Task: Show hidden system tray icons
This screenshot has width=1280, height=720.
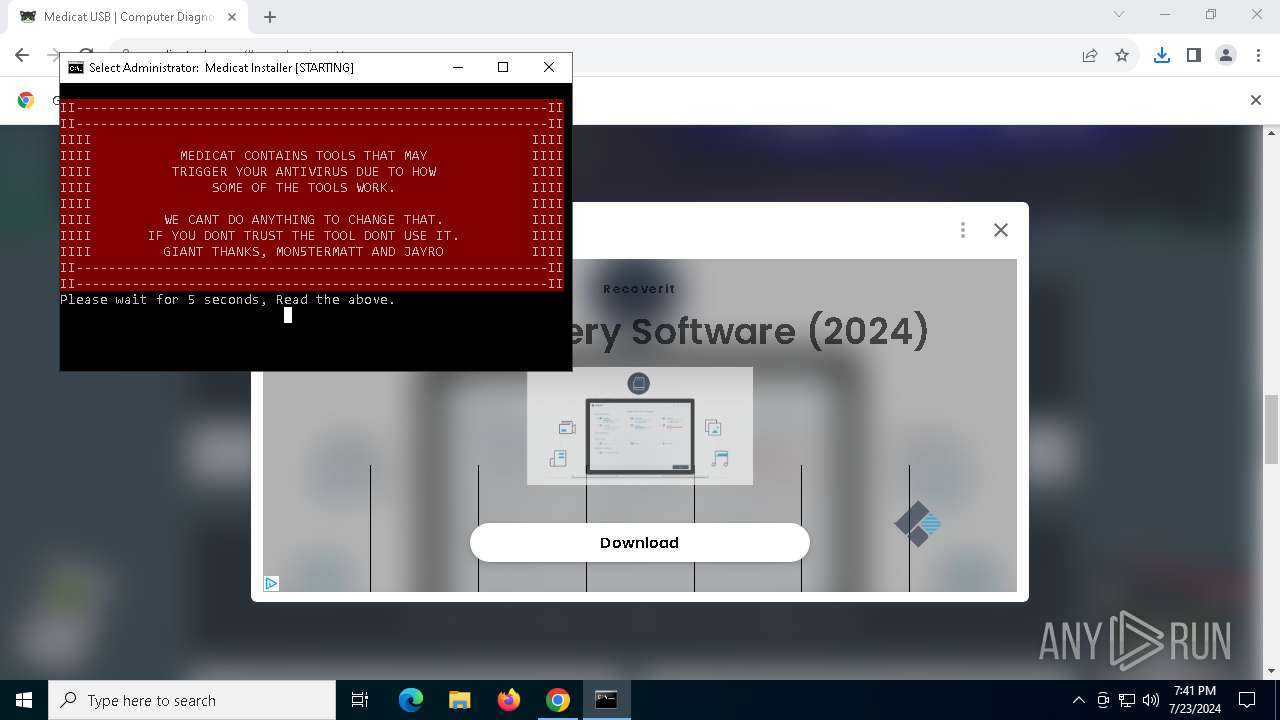Action: pyautogui.click(x=1078, y=700)
